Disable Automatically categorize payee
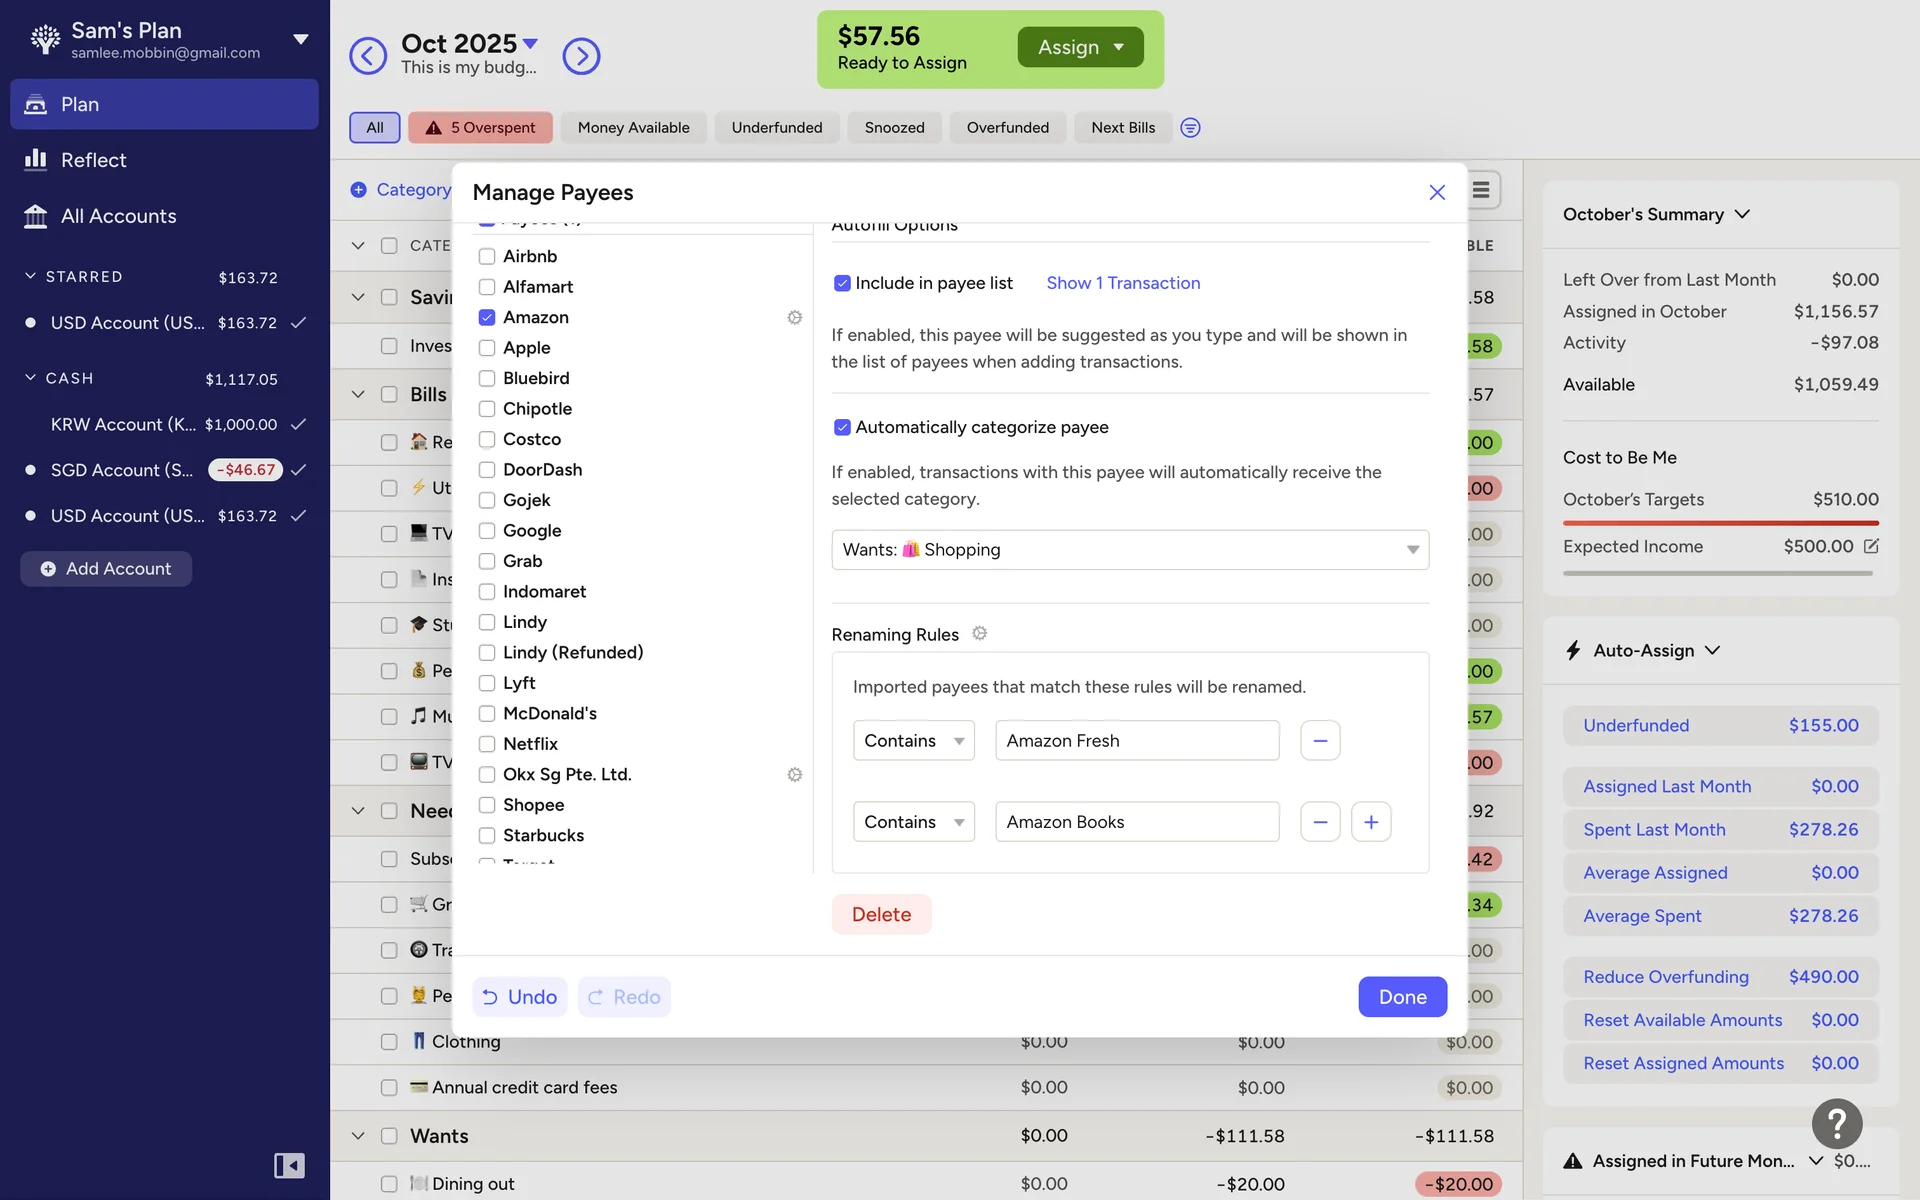Screen dimensions: 1920x1200 (x=842, y=427)
